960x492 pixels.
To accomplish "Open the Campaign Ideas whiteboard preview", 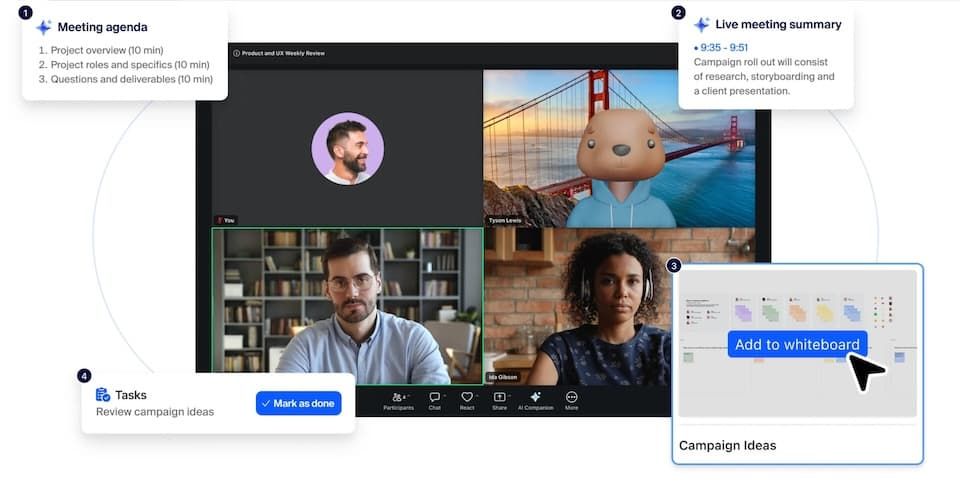I will click(x=797, y=344).
